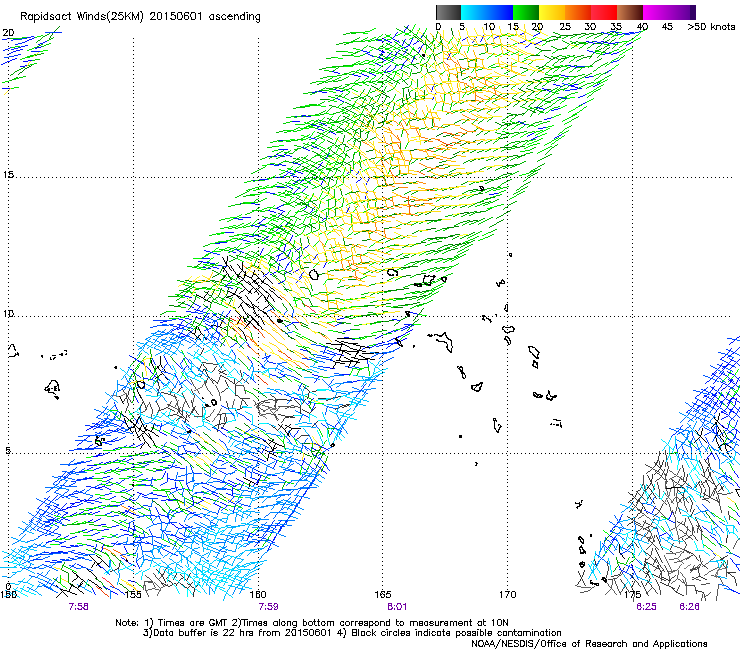Click the purple "8:01" pass time
This screenshot has height=650, width=740.
click(x=397, y=607)
